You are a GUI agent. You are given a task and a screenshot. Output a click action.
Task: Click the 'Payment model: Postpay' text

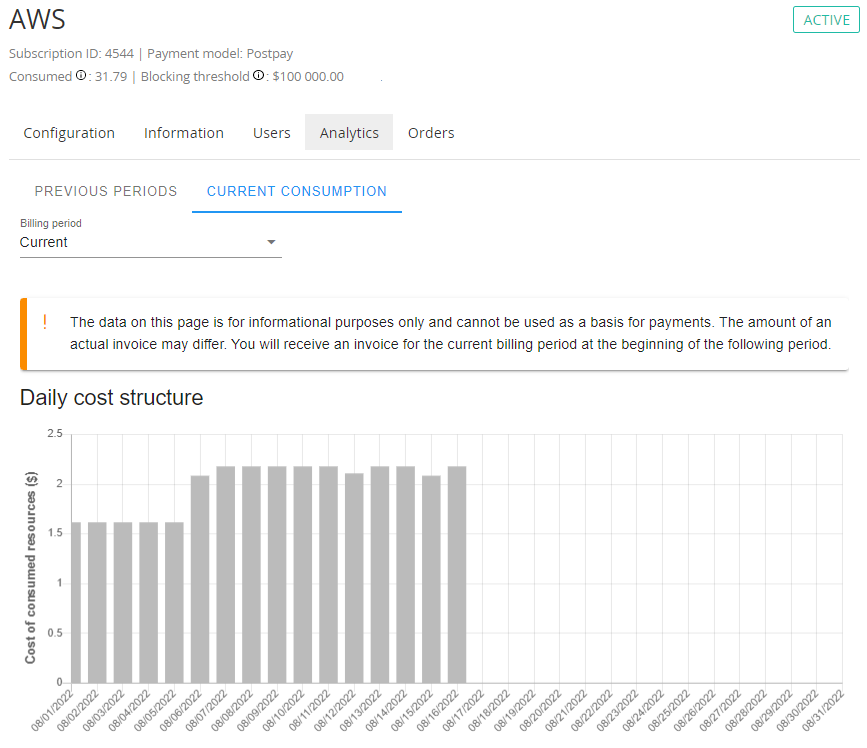click(x=220, y=54)
